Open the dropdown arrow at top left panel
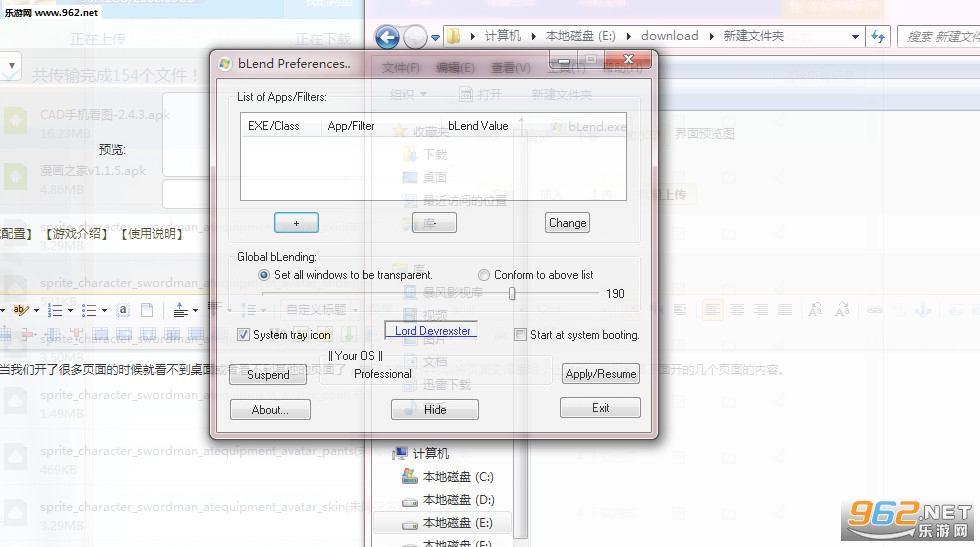 [x=11, y=65]
